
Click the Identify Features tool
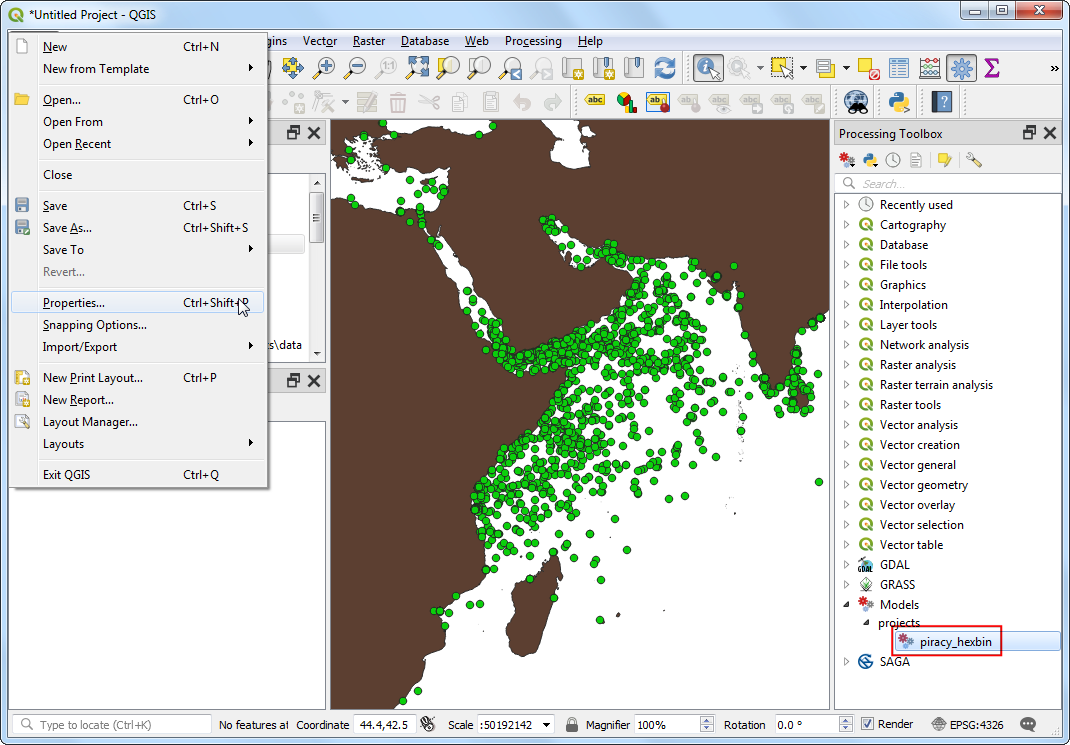pyautogui.click(x=708, y=68)
